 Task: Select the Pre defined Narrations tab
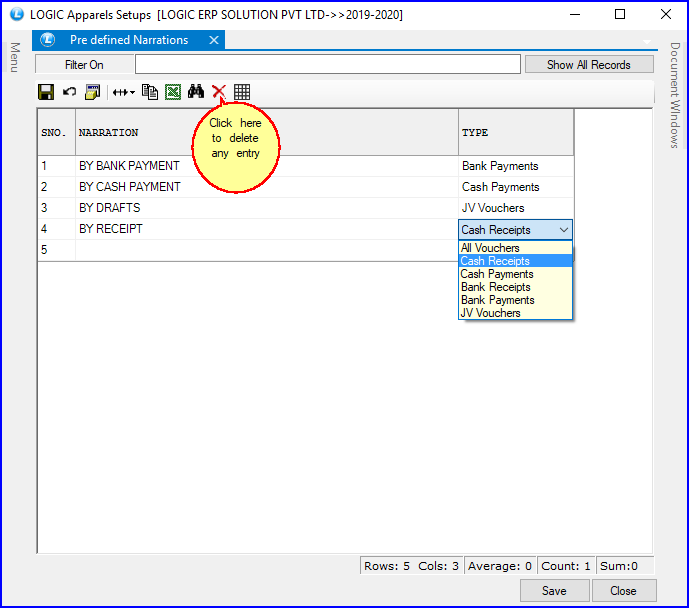[129, 40]
